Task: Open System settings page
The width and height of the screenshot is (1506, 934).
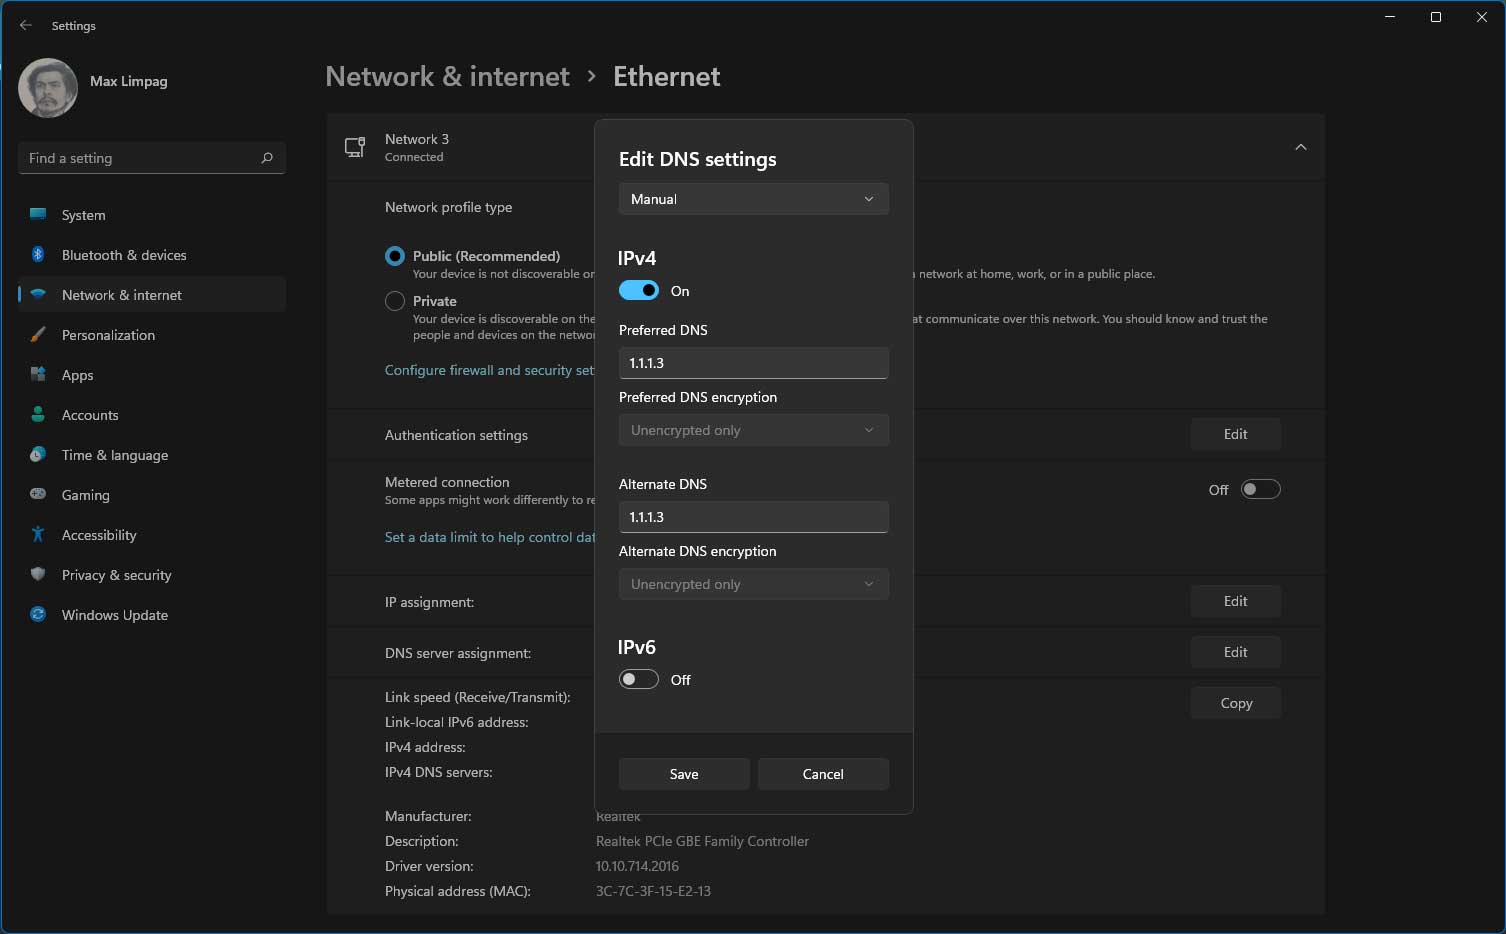Action: click(152, 215)
